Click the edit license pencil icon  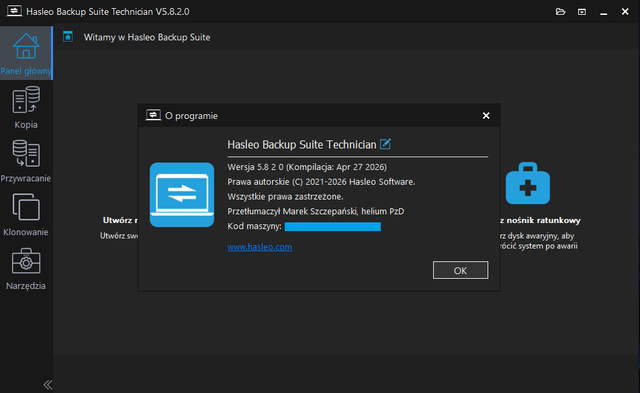(385, 144)
